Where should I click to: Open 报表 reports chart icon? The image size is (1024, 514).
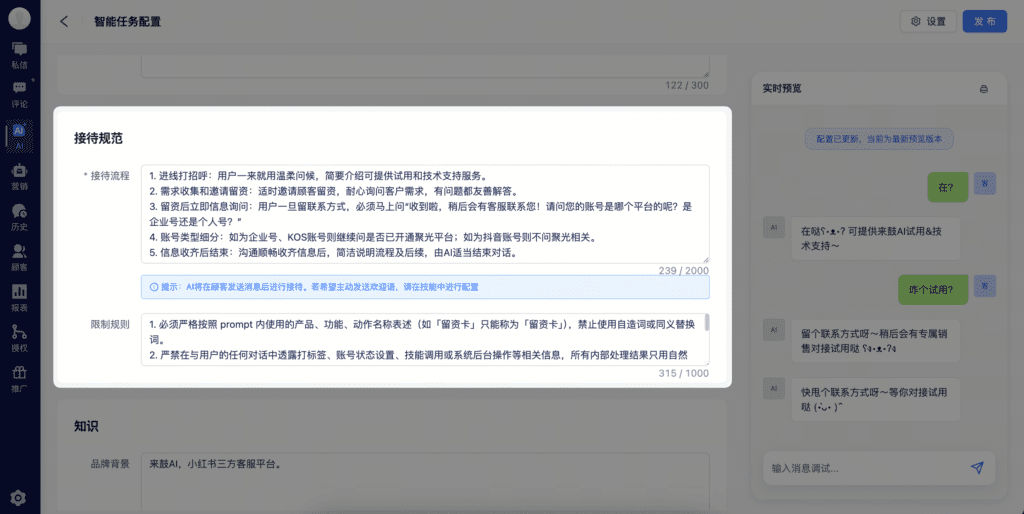coord(19,297)
